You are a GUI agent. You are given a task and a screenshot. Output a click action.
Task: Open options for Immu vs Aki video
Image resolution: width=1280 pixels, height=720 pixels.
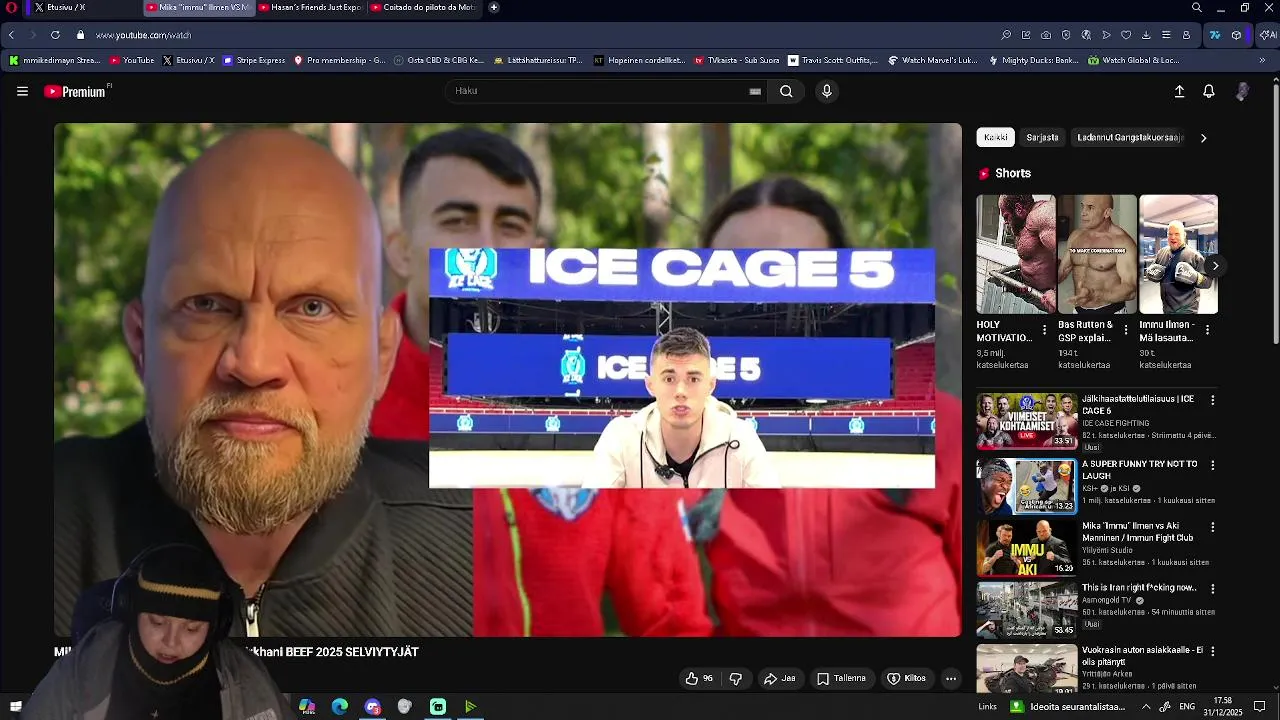[1213, 527]
